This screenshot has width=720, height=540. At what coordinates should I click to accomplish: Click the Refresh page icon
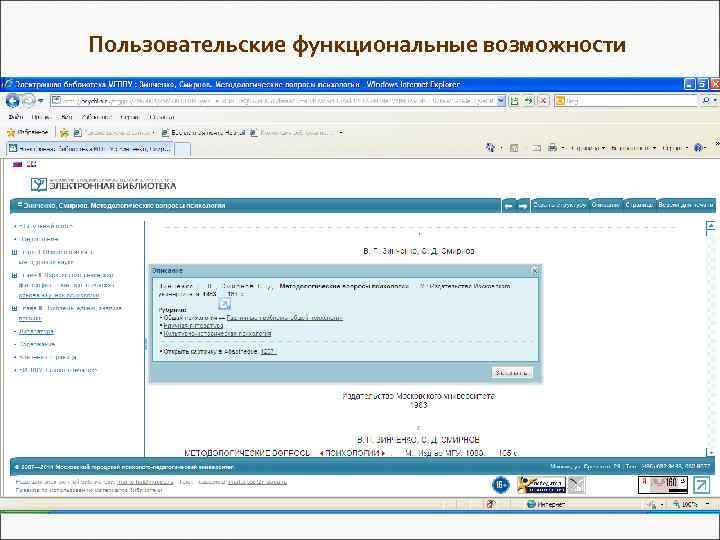click(x=528, y=101)
